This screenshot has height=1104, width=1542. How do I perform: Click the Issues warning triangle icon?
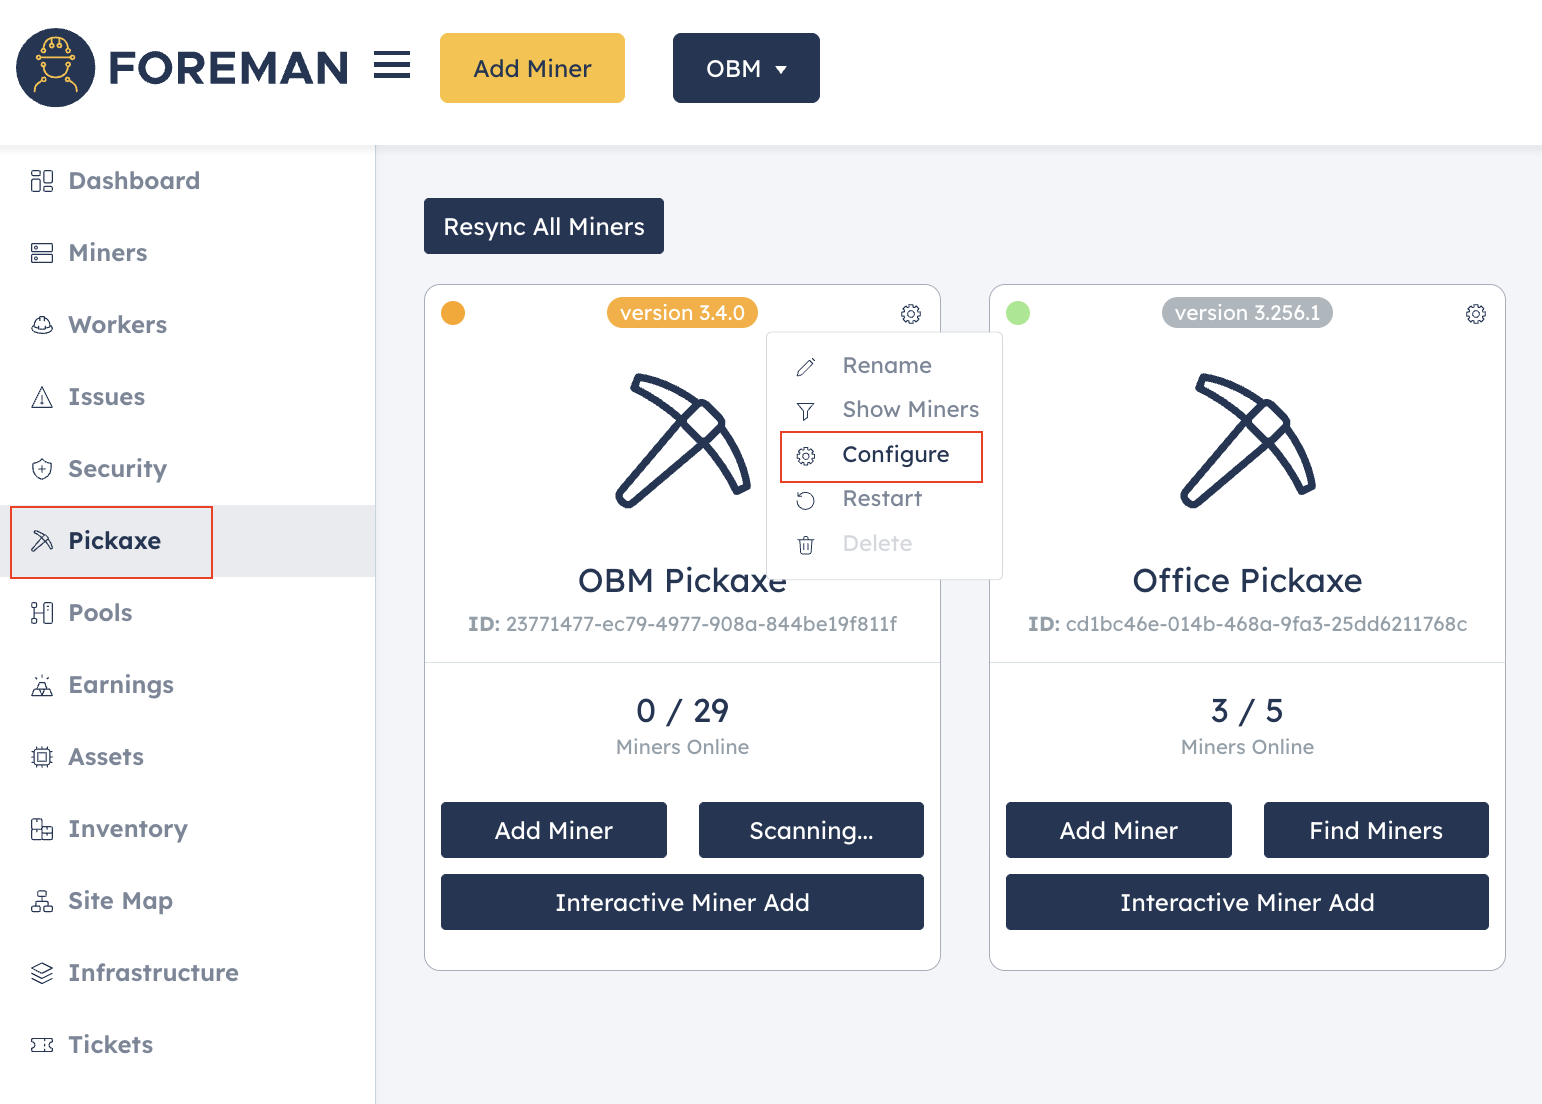coord(41,396)
